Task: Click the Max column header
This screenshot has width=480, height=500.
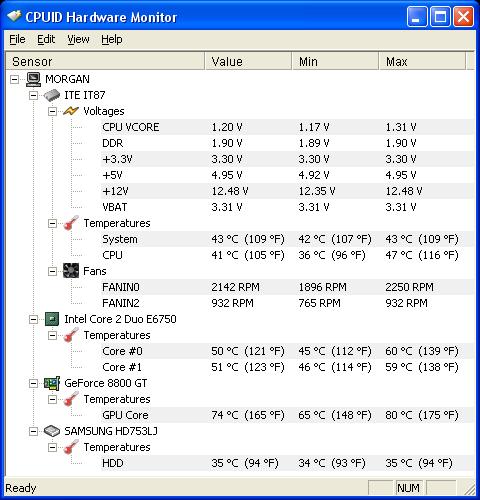Action: (422, 61)
